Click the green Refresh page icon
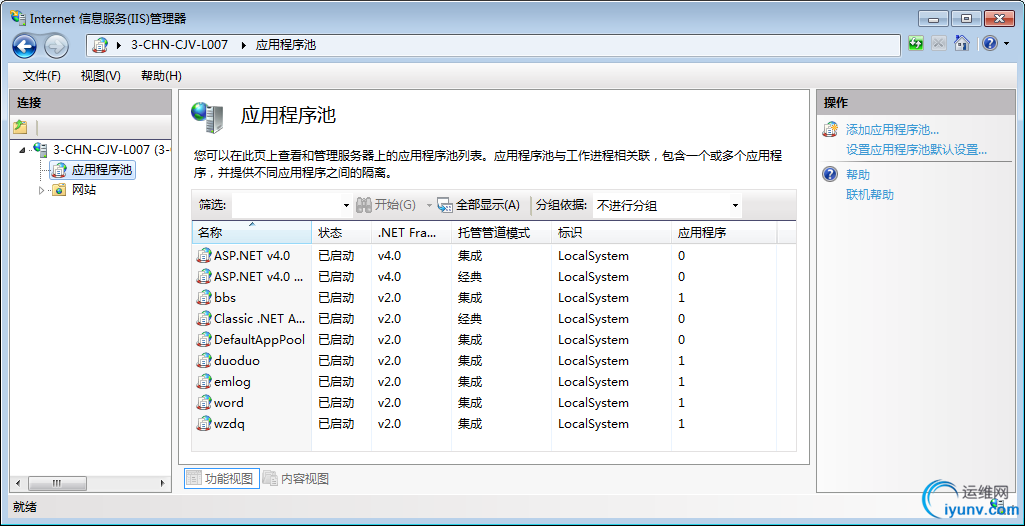This screenshot has height=526, width=1025. click(x=916, y=44)
